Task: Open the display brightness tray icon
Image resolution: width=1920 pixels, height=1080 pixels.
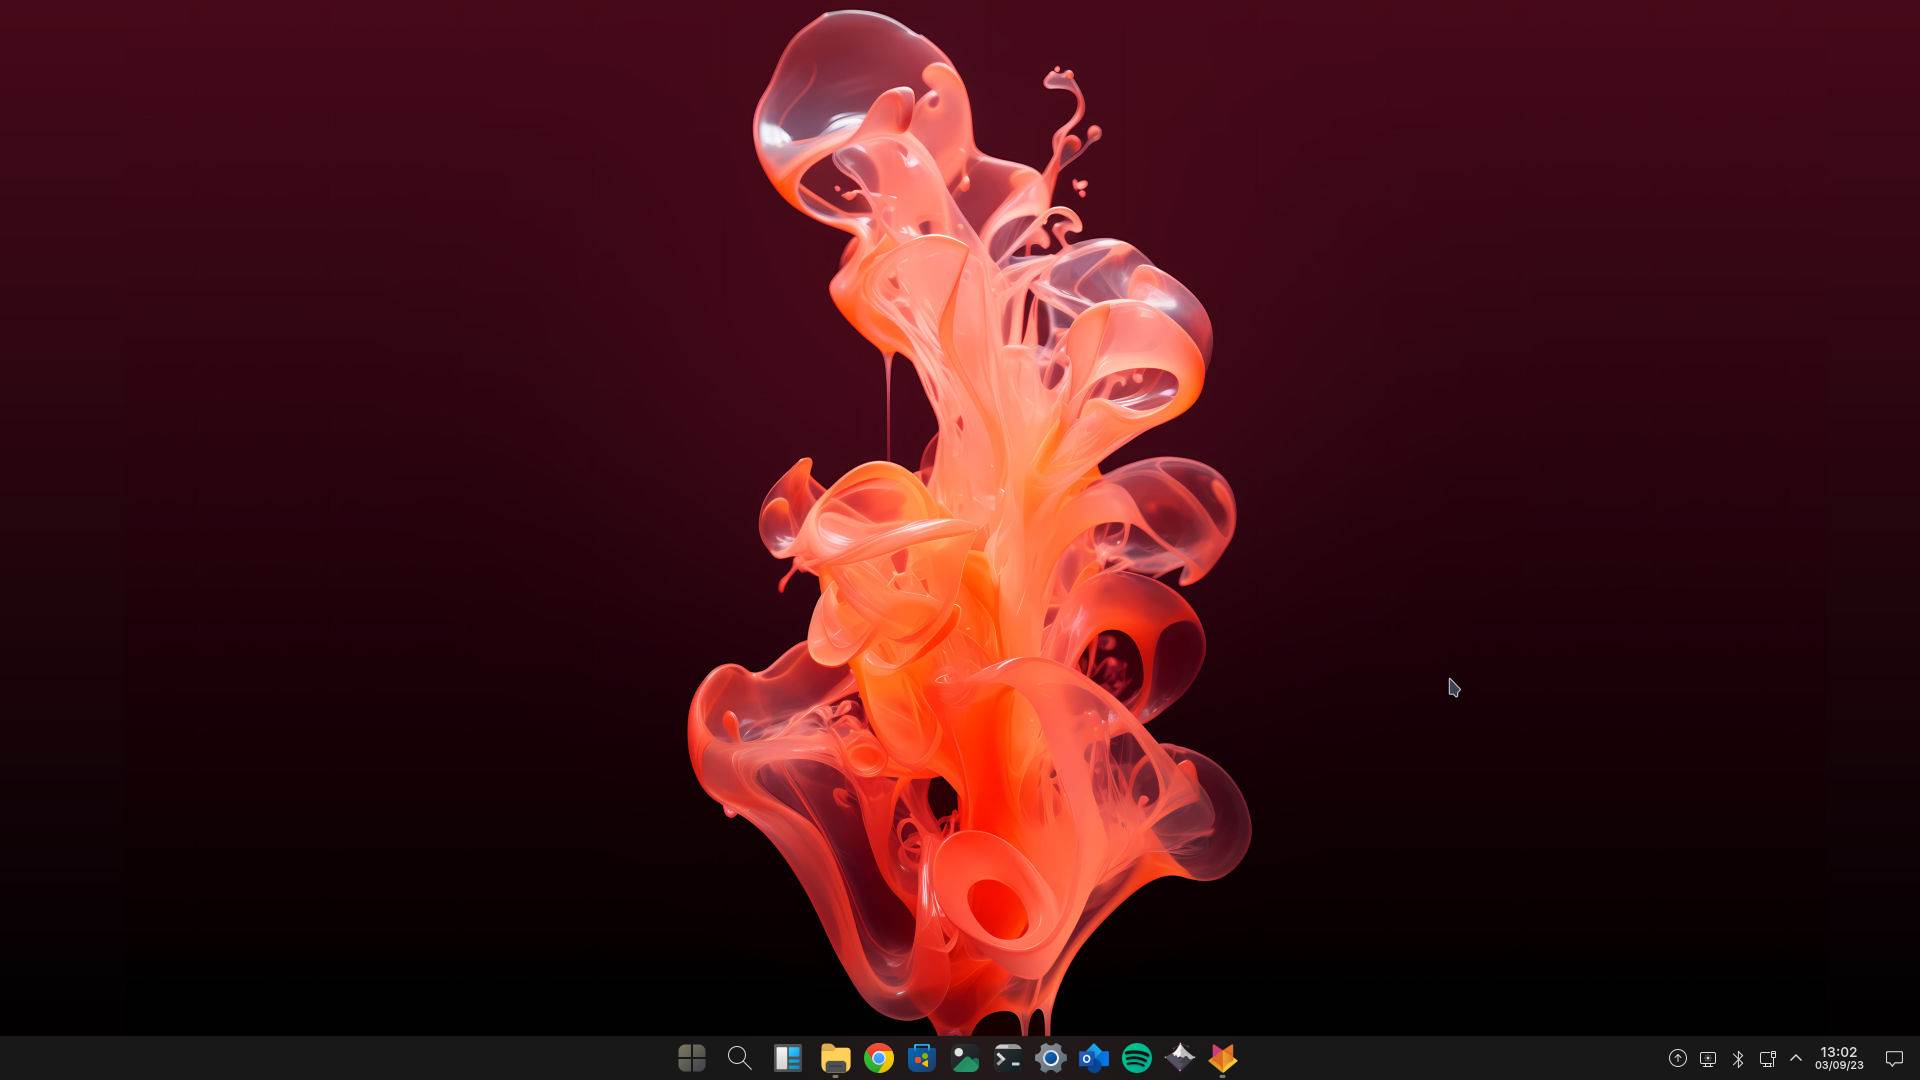Action: [1708, 1058]
